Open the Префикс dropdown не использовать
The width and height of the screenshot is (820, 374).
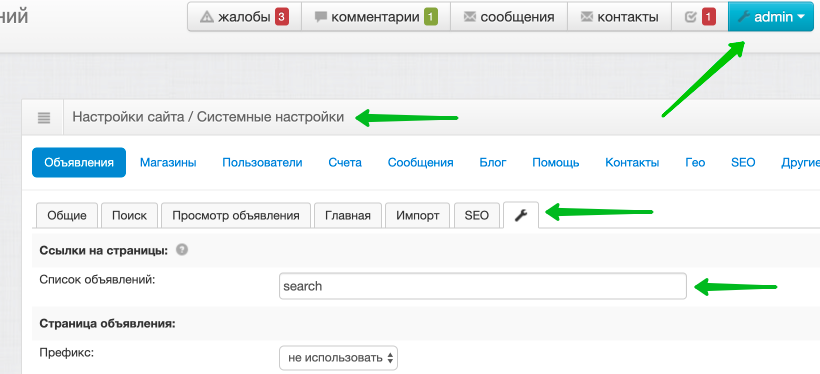pyautogui.click(x=338, y=358)
